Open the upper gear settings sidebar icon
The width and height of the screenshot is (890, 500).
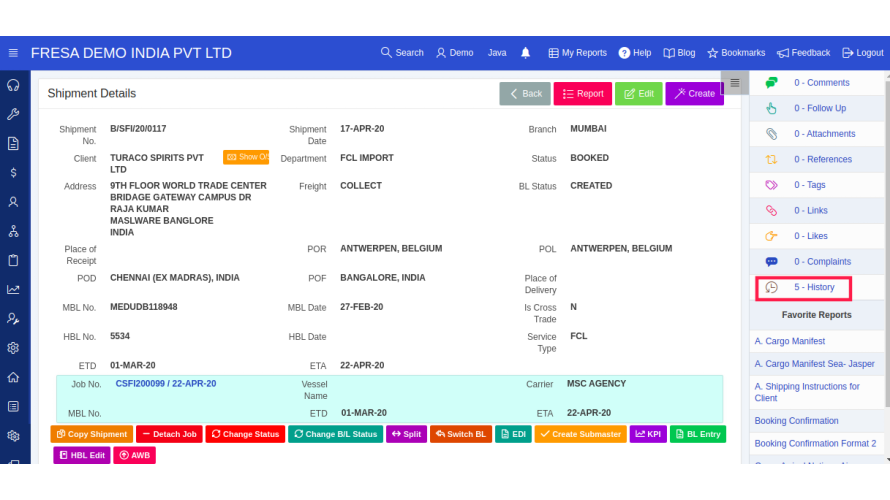(x=13, y=348)
